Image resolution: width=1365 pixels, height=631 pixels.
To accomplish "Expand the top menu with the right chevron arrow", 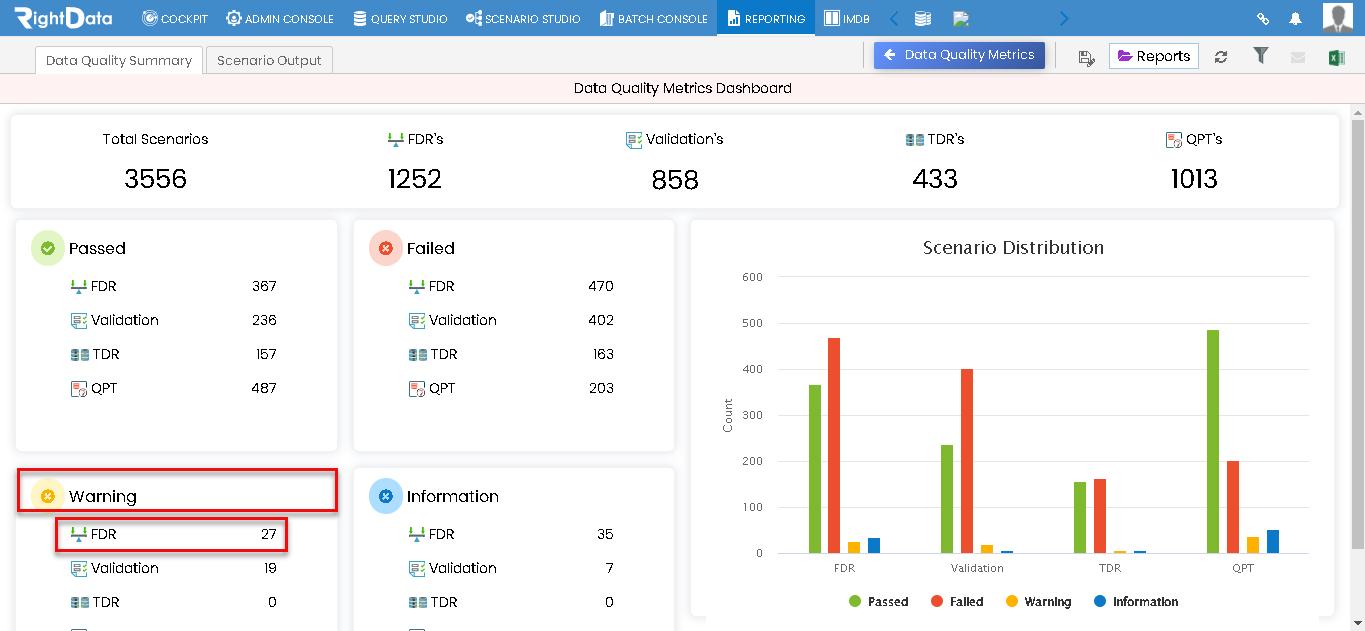I will (1063, 18).
